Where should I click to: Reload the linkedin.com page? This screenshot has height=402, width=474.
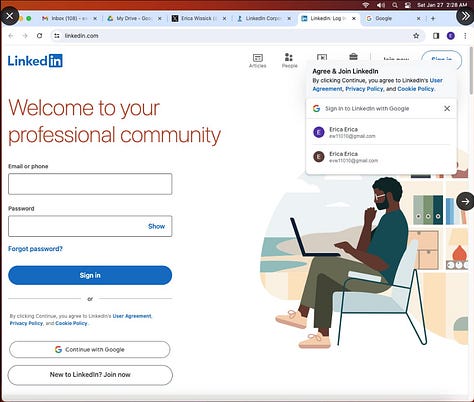[39, 36]
